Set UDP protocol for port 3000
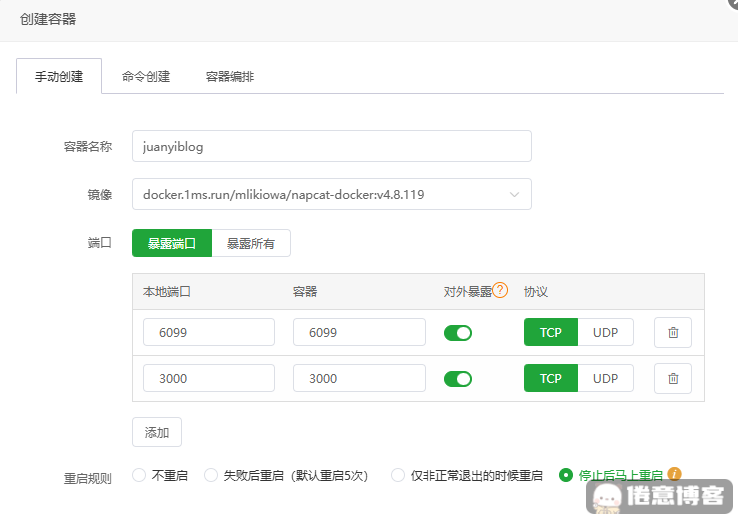The image size is (738, 519). pyautogui.click(x=605, y=378)
